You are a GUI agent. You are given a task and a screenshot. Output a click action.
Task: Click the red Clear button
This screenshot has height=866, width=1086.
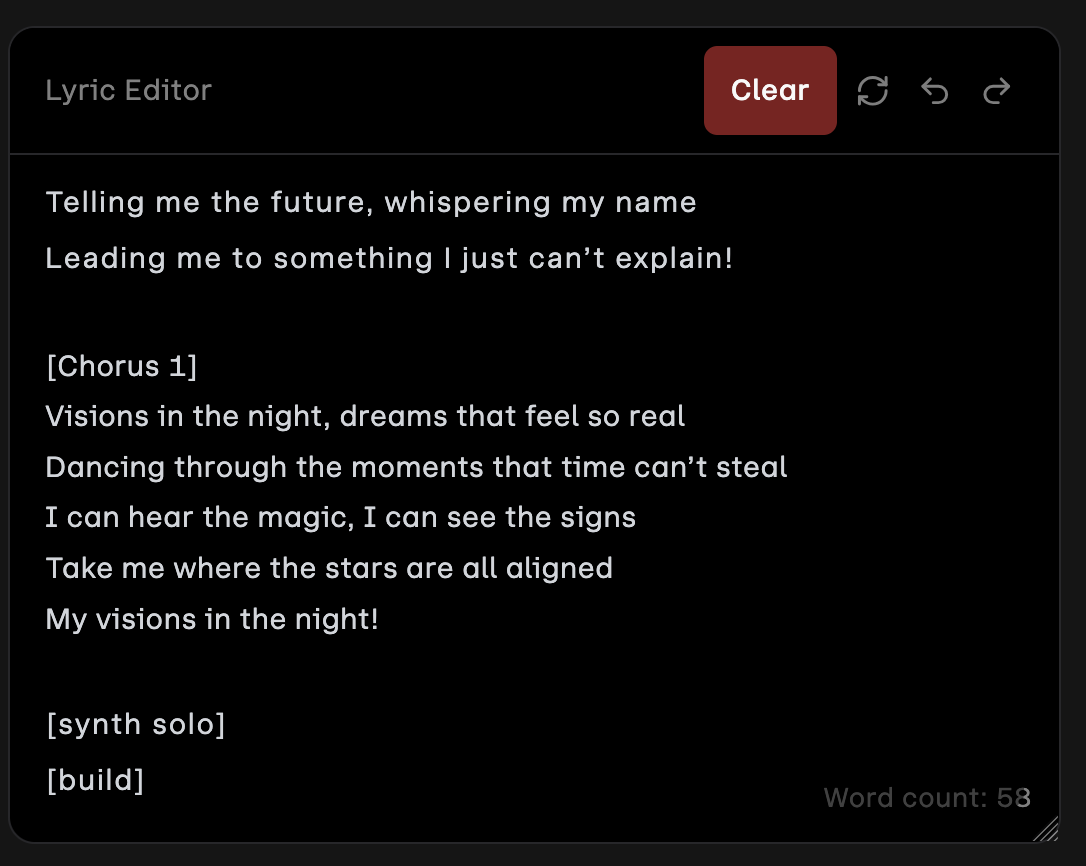coord(770,90)
